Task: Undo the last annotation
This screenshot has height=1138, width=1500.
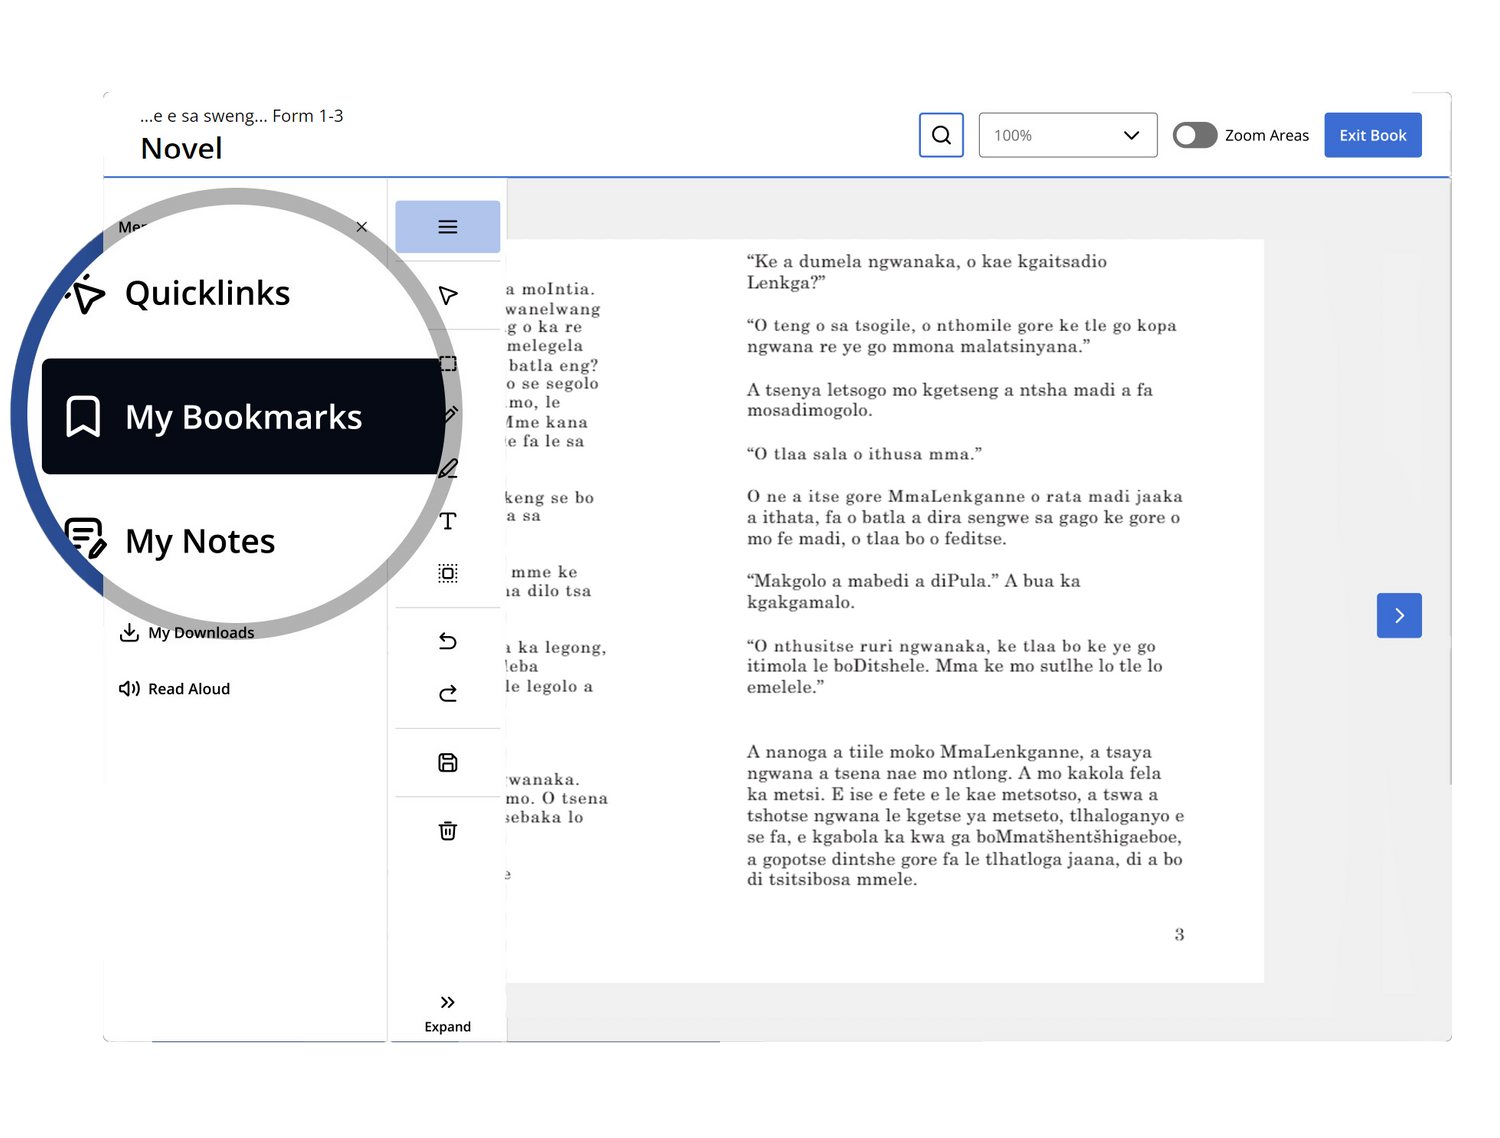Action: tap(447, 641)
